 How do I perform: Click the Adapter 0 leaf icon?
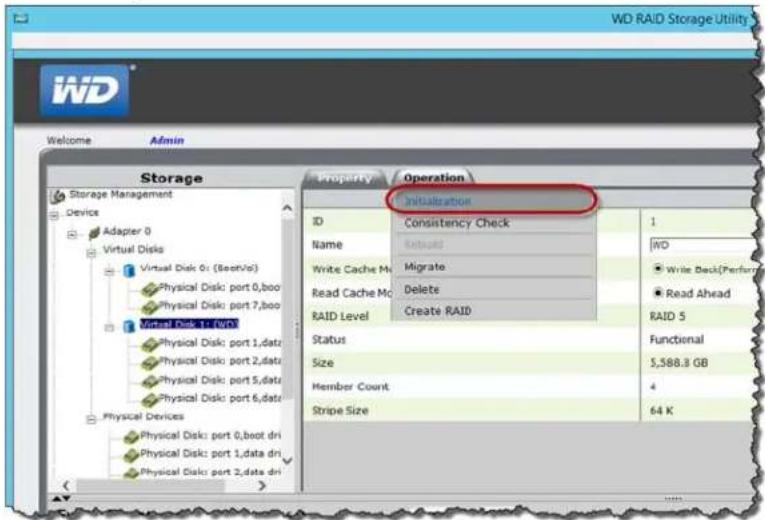(x=94, y=233)
